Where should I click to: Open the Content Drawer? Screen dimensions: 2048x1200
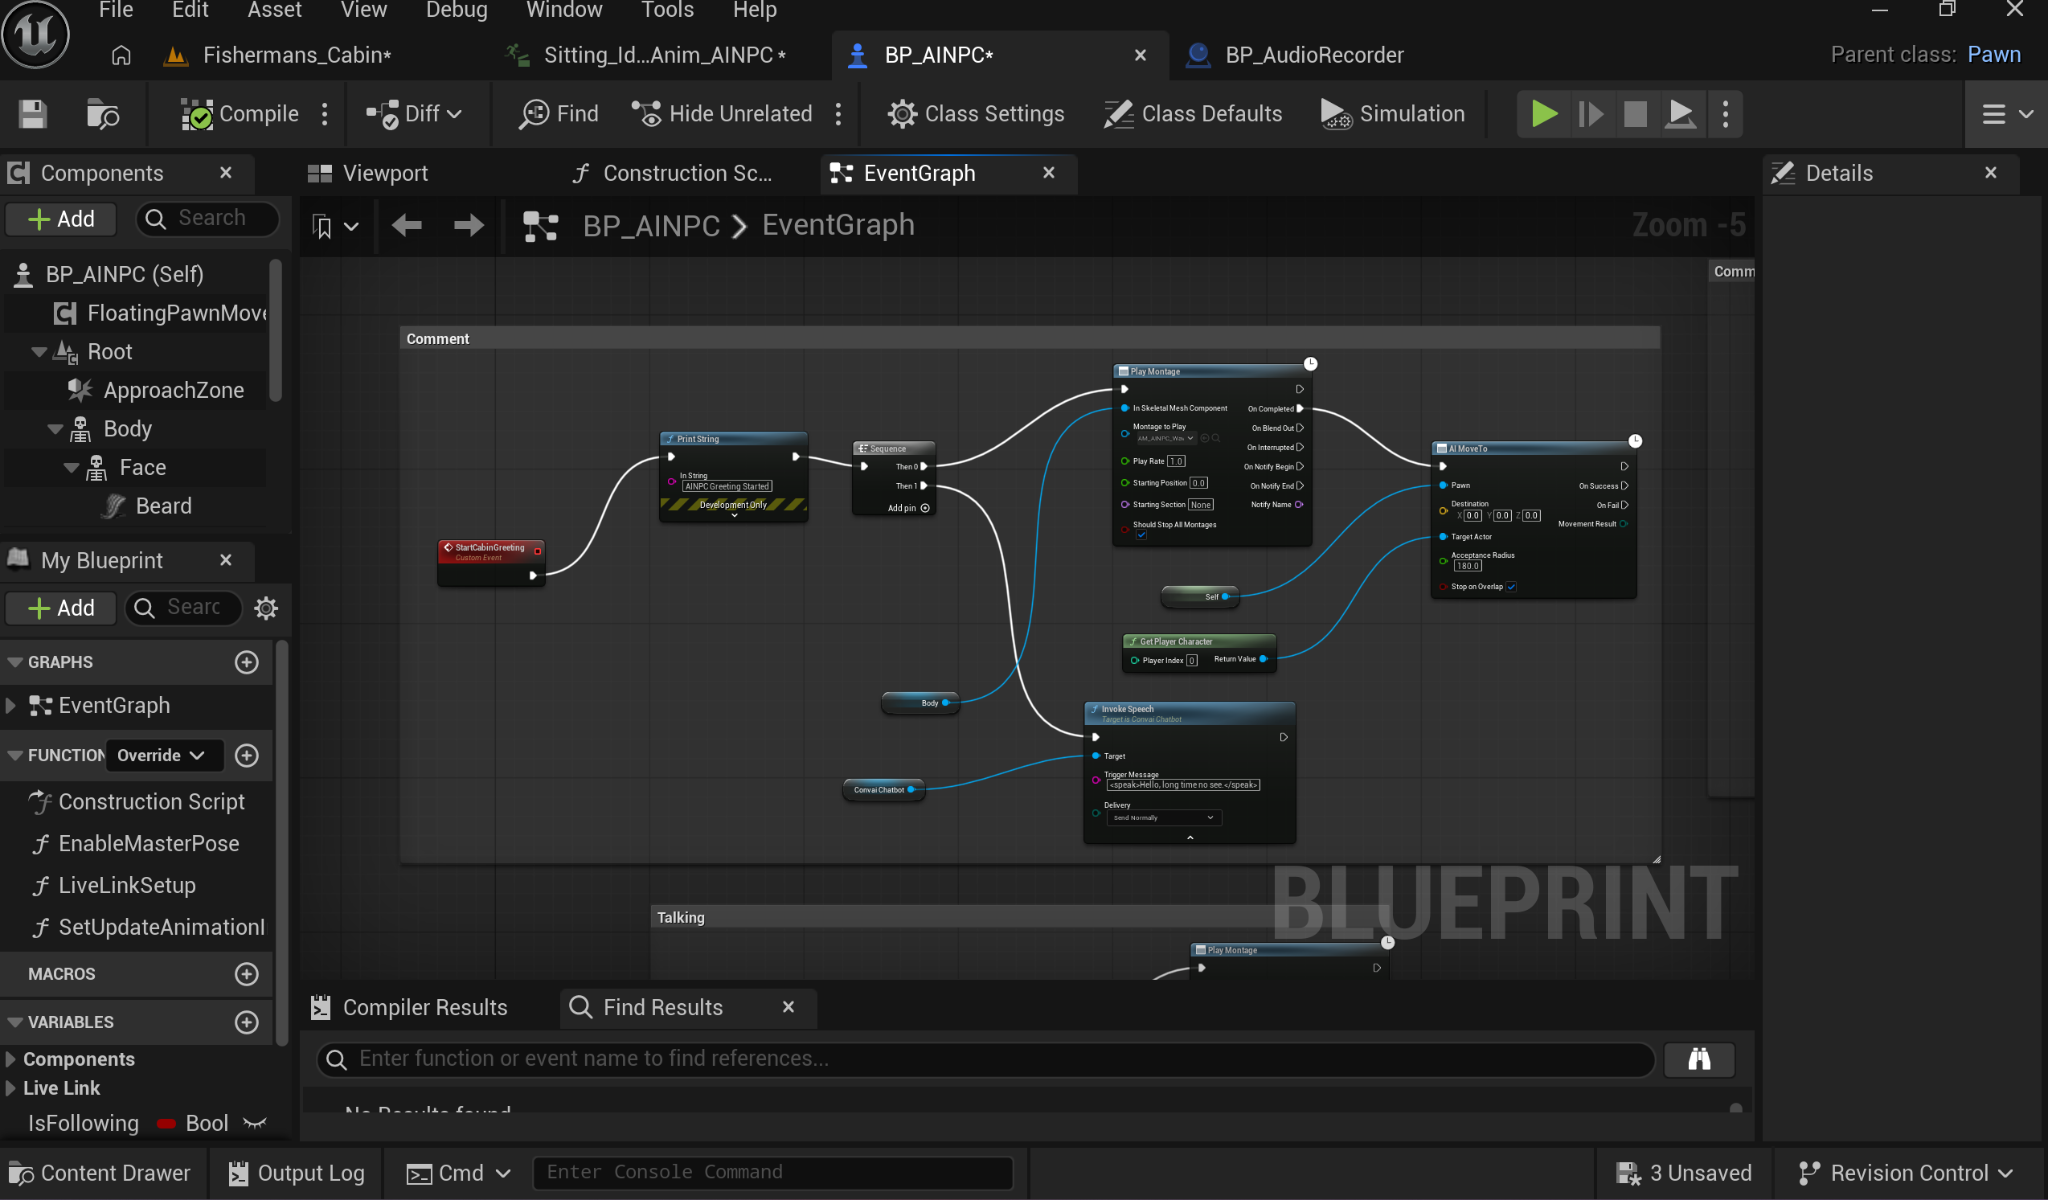pos(100,1173)
